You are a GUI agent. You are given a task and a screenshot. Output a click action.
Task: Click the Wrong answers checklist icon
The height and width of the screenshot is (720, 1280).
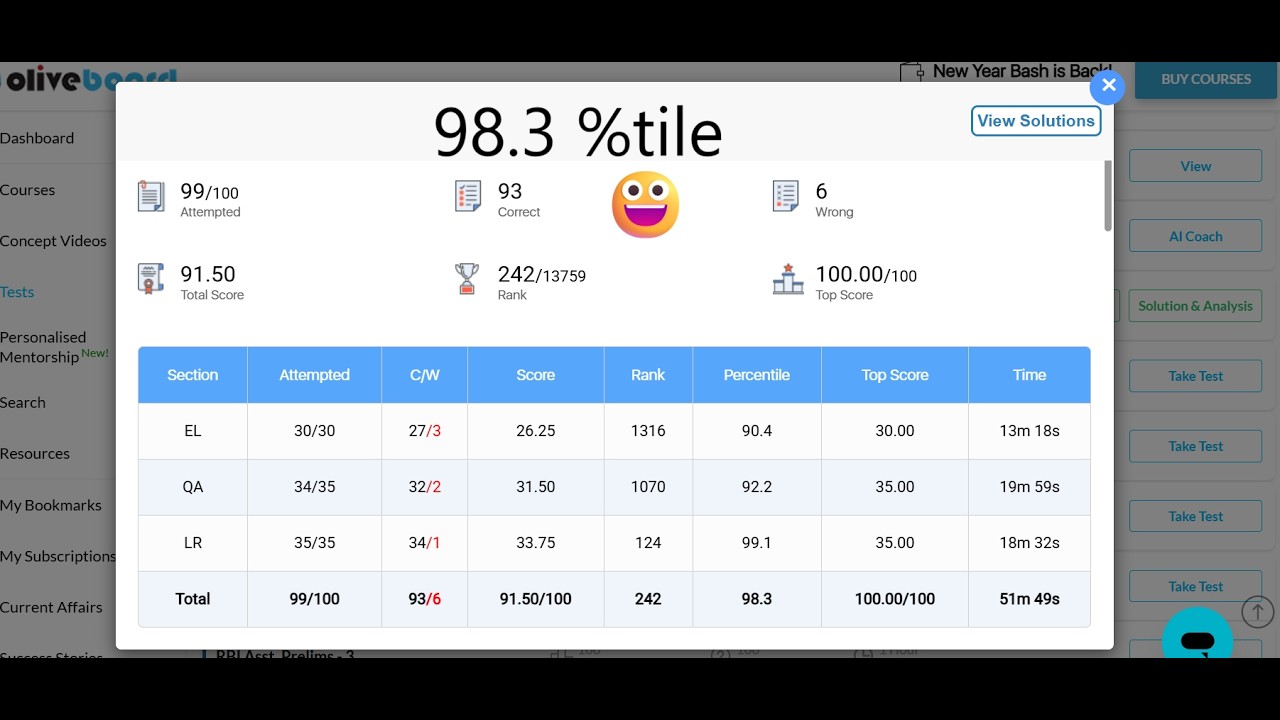point(786,197)
